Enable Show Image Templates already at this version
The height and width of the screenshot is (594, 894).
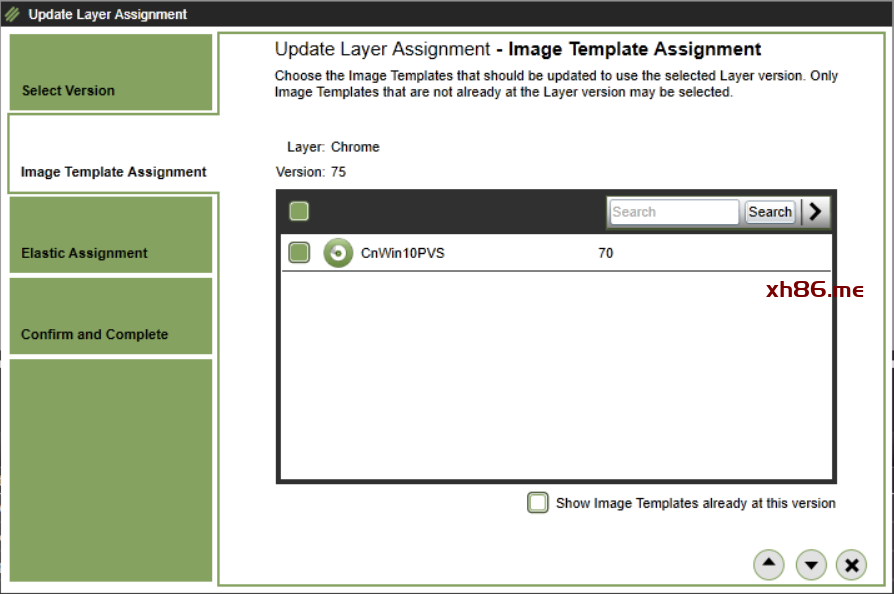tap(538, 503)
